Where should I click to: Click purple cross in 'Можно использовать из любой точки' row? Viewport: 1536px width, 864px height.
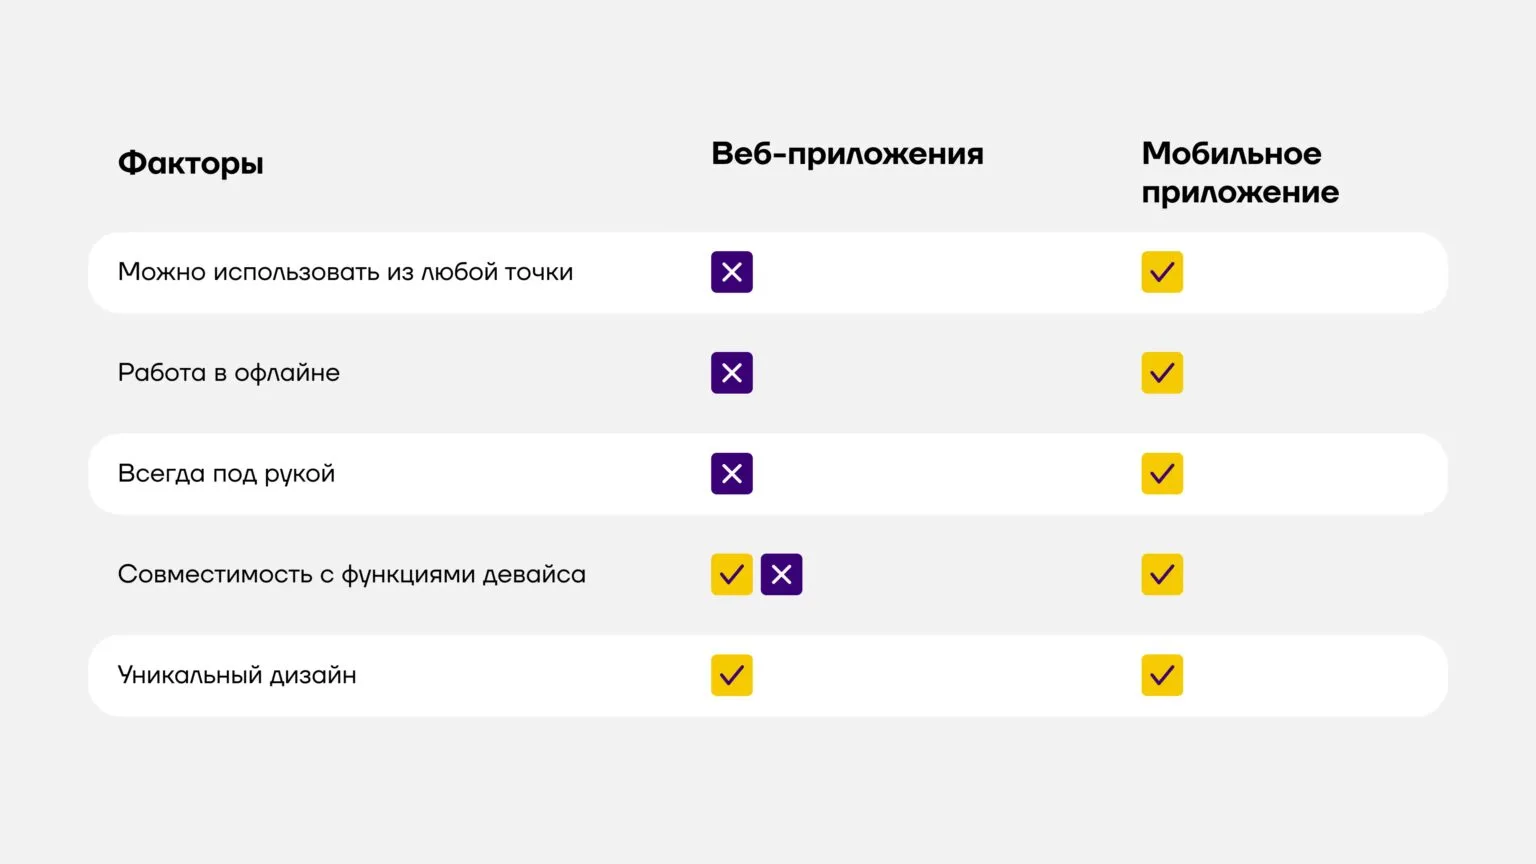click(732, 272)
